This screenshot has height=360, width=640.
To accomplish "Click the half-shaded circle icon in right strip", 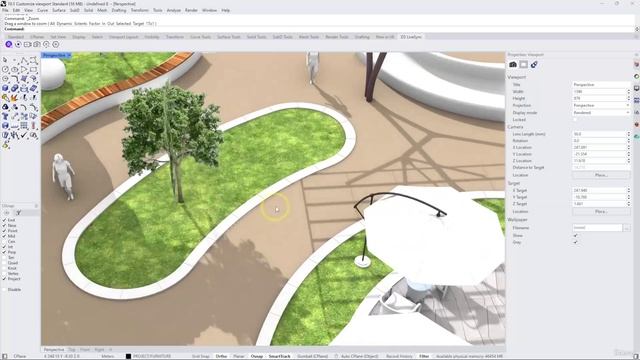I will coord(636,76).
